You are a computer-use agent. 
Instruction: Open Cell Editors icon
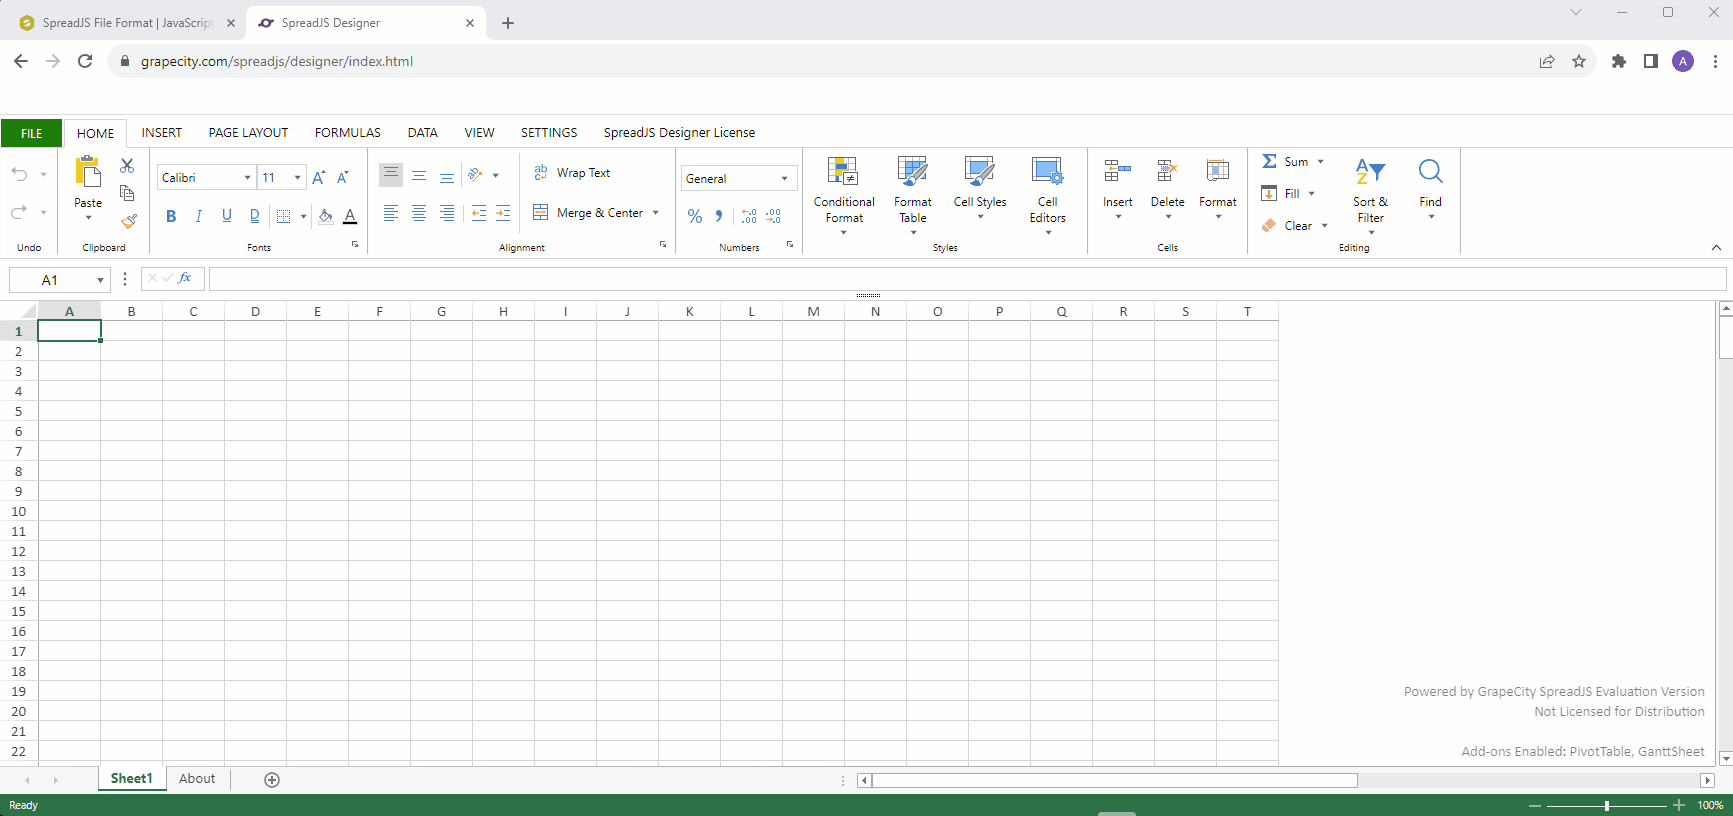pyautogui.click(x=1047, y=172)
